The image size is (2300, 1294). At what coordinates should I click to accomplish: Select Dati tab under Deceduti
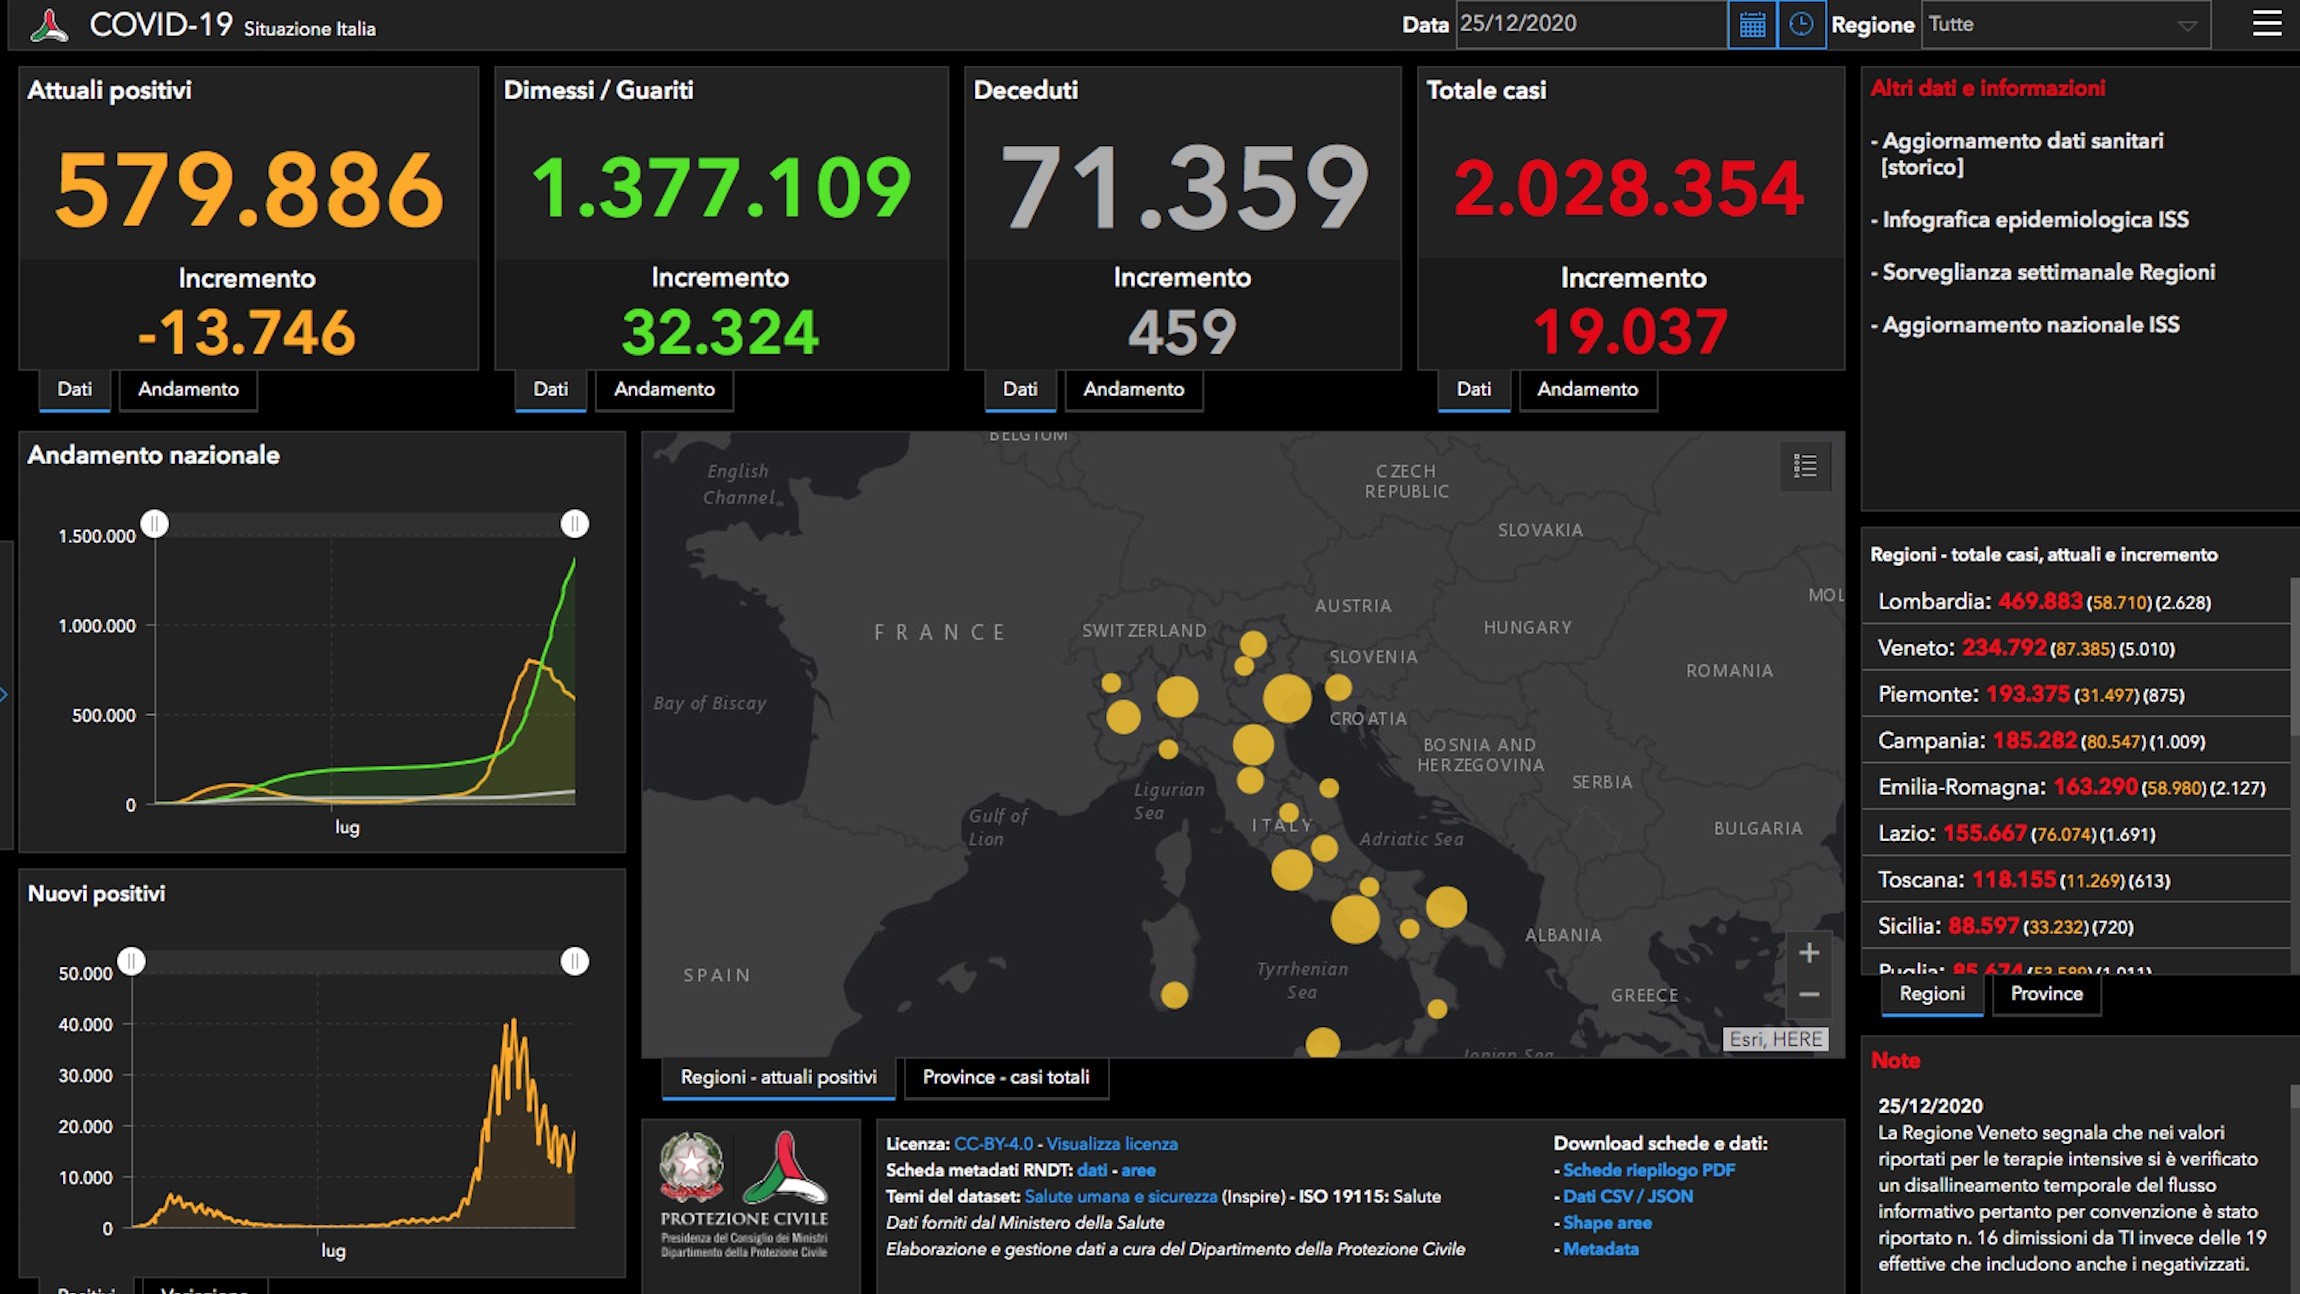(x=1020, y=389)
